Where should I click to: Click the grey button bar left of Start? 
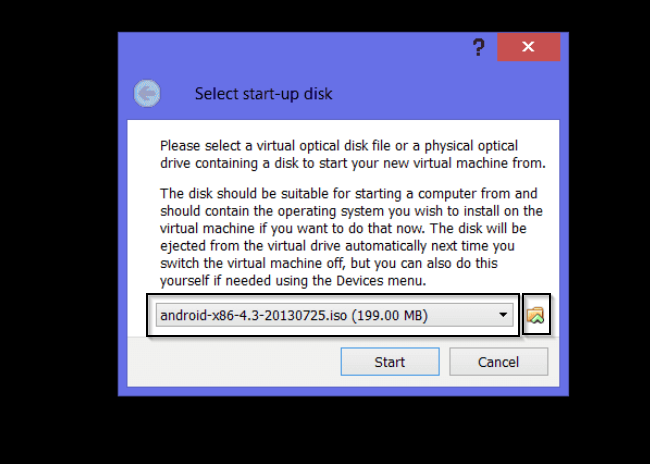click(x=234, y=362)
